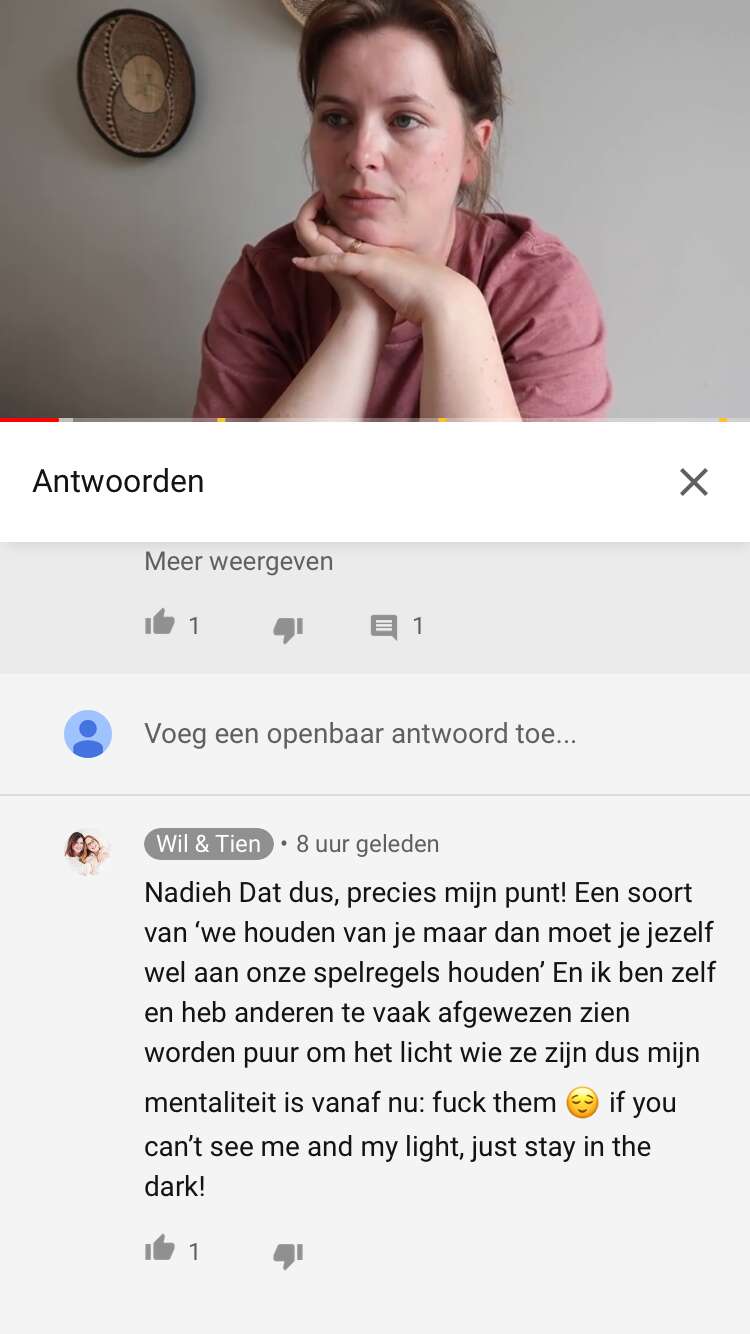Like the Wil & Tien reply
750x1334 pixels.
point(160,1249)
